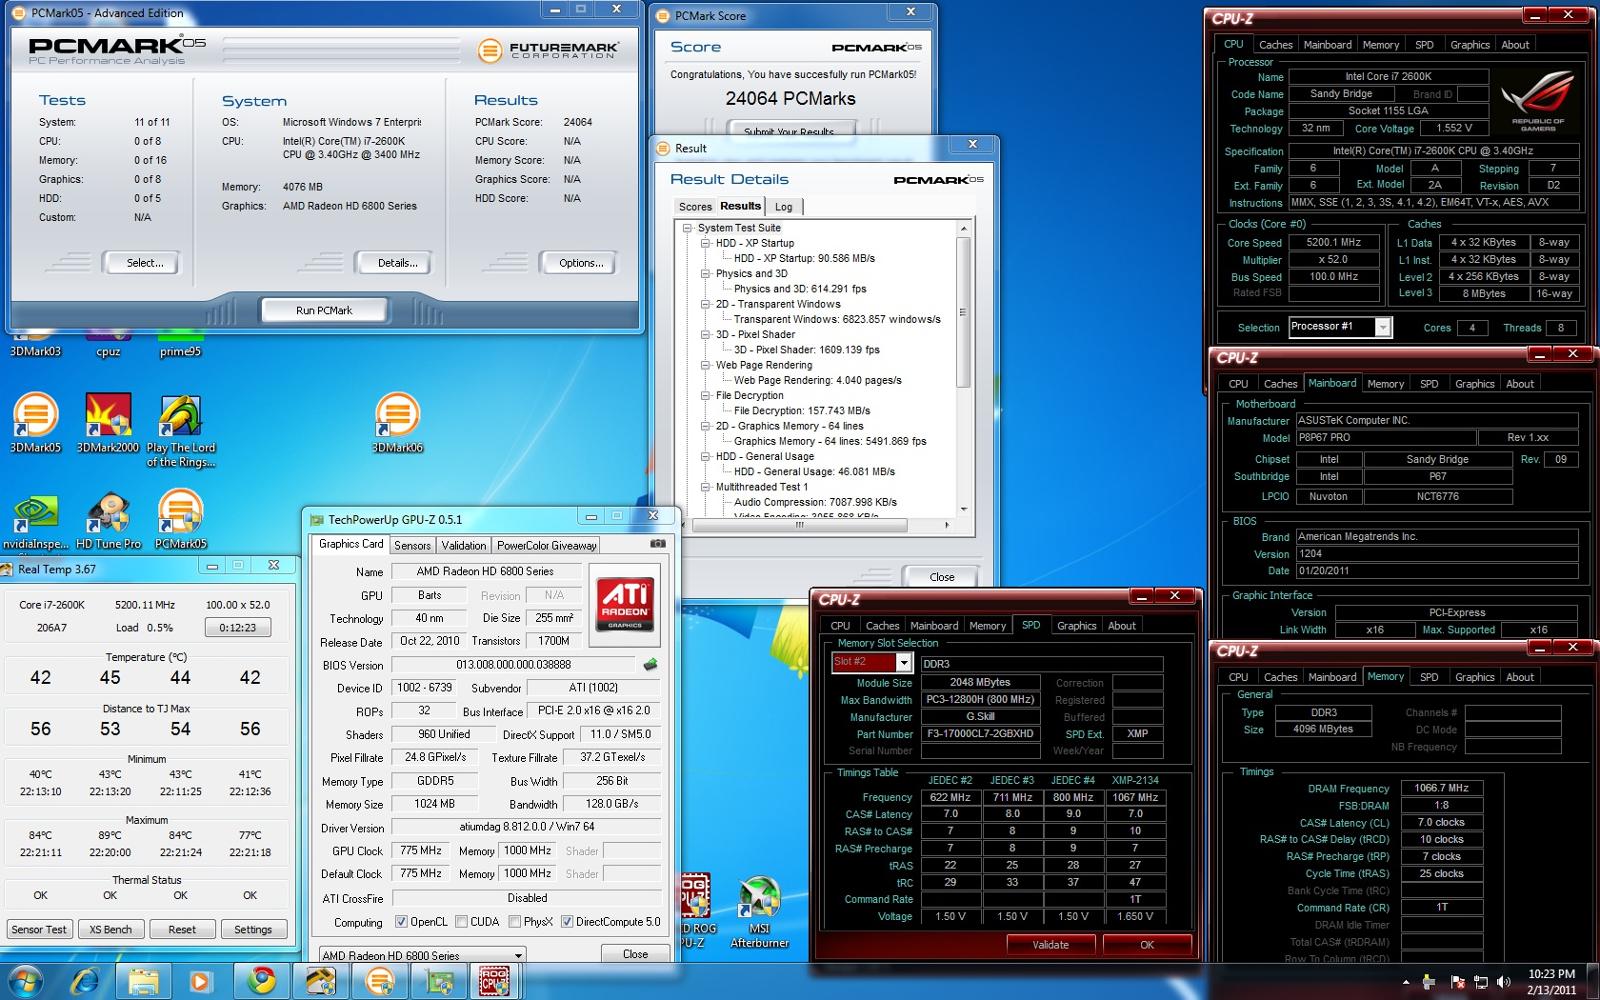Open Windows Media Player from the taskbar
The height and width of the screenshot is (1000, 1600).
click(200, 981)
